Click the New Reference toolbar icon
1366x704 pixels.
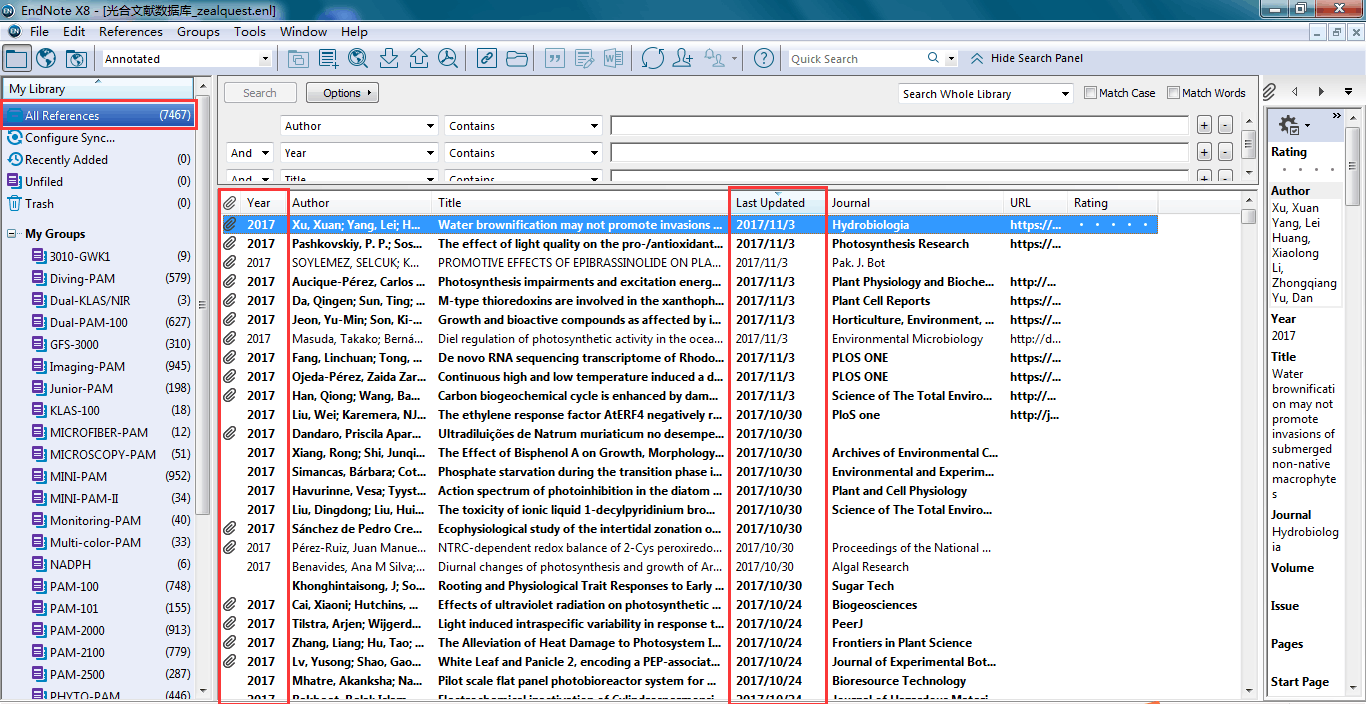click(327, 58)
